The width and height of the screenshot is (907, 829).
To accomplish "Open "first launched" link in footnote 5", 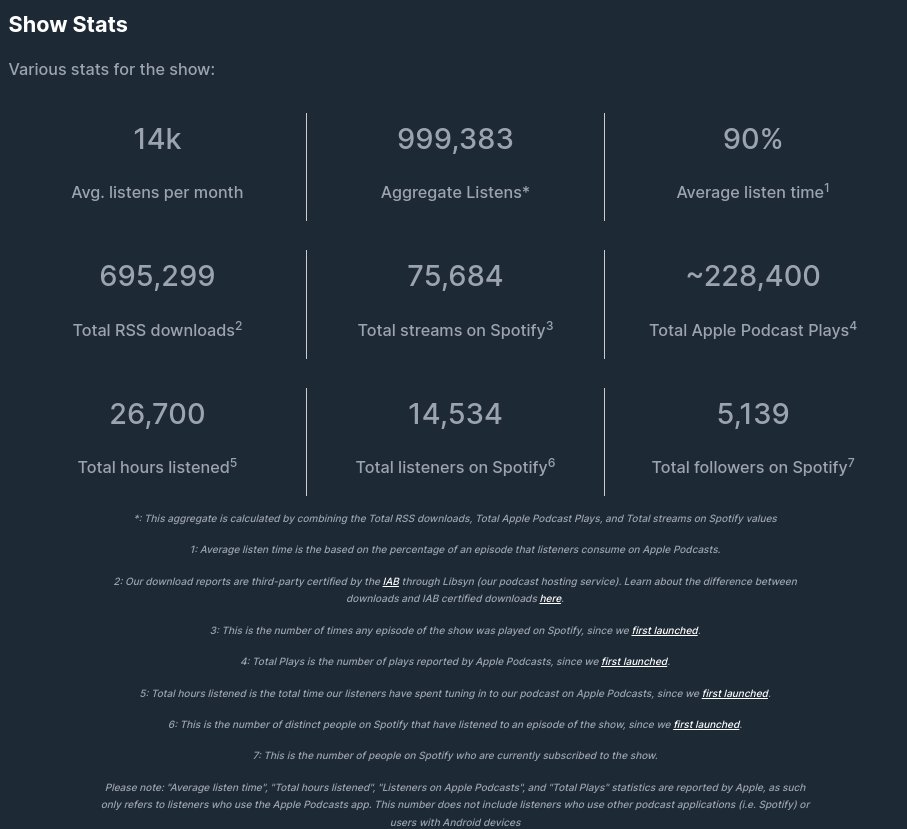I will 735,693.
